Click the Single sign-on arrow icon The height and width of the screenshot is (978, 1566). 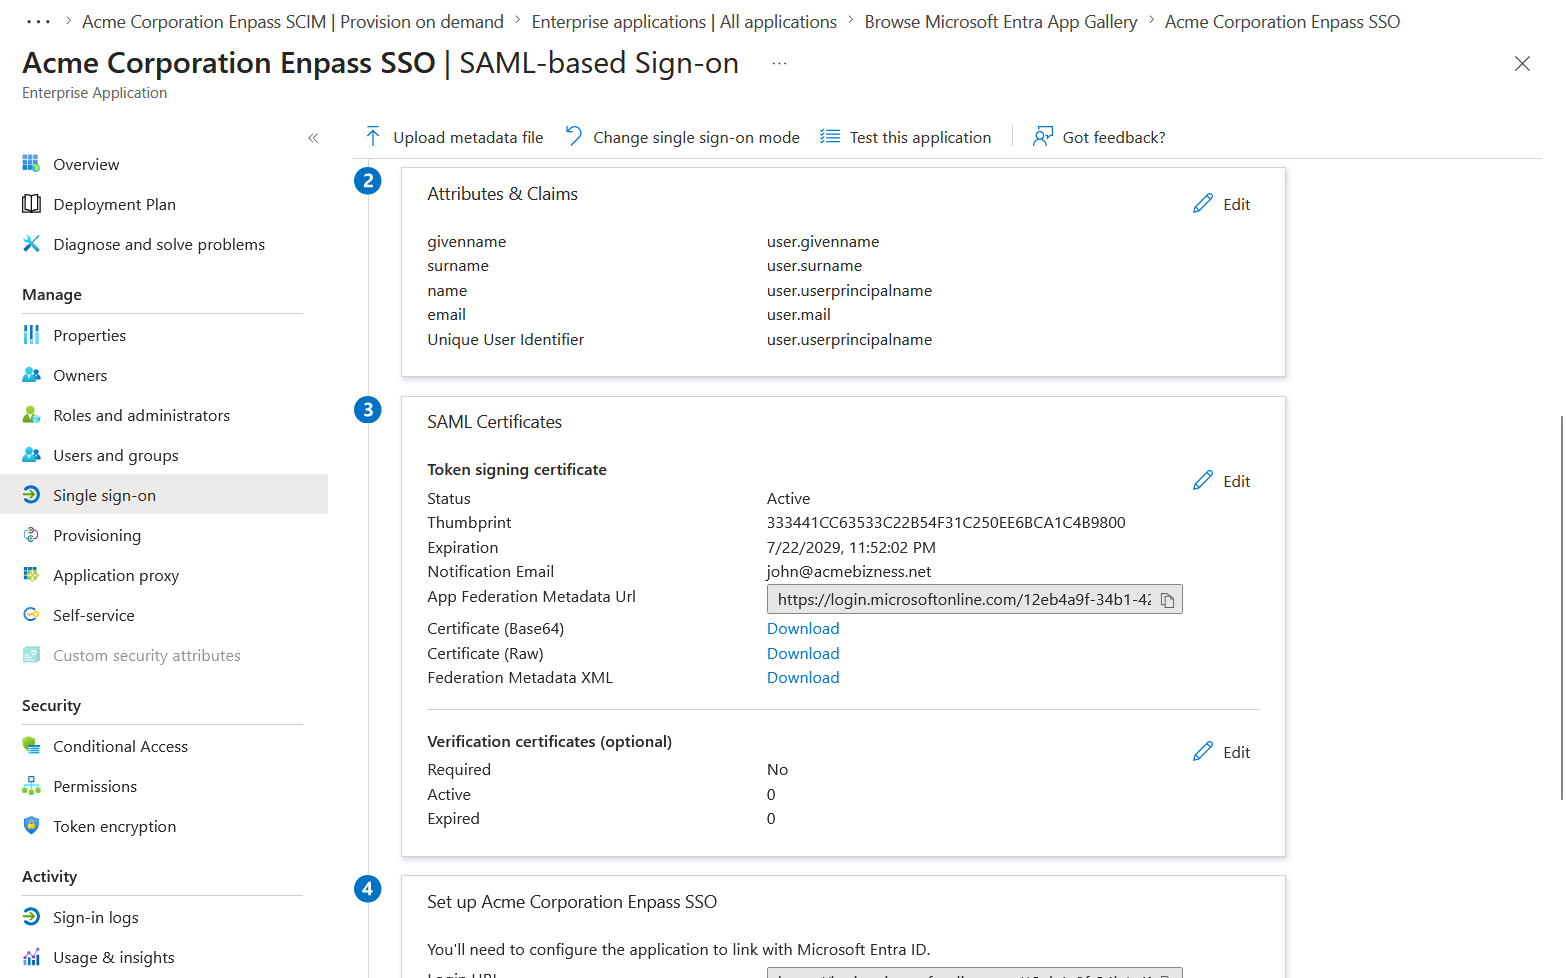coord(31,495)
